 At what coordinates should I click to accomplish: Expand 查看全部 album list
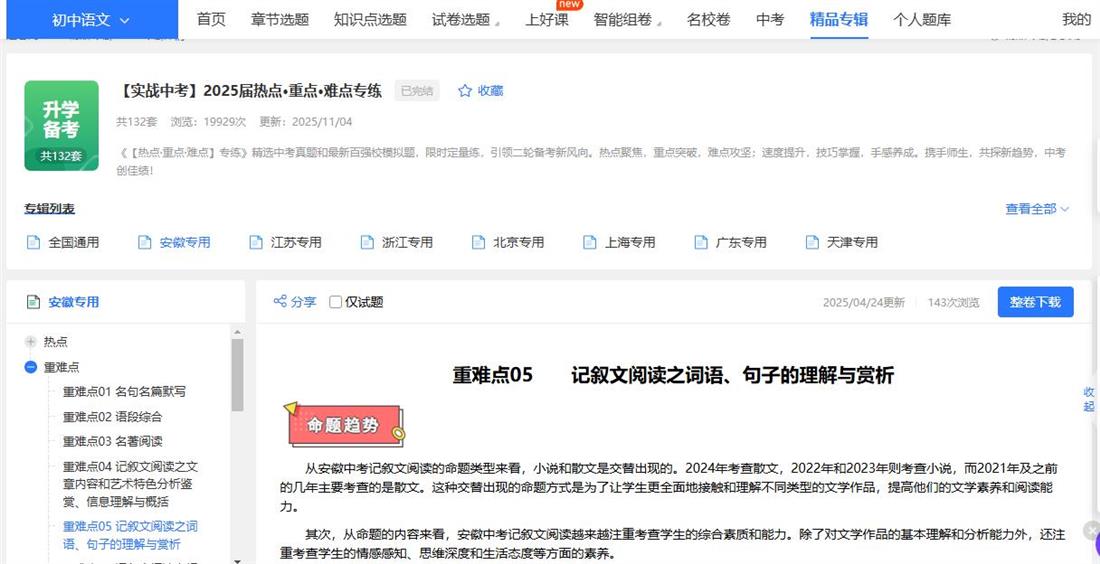click(1037, 208)
